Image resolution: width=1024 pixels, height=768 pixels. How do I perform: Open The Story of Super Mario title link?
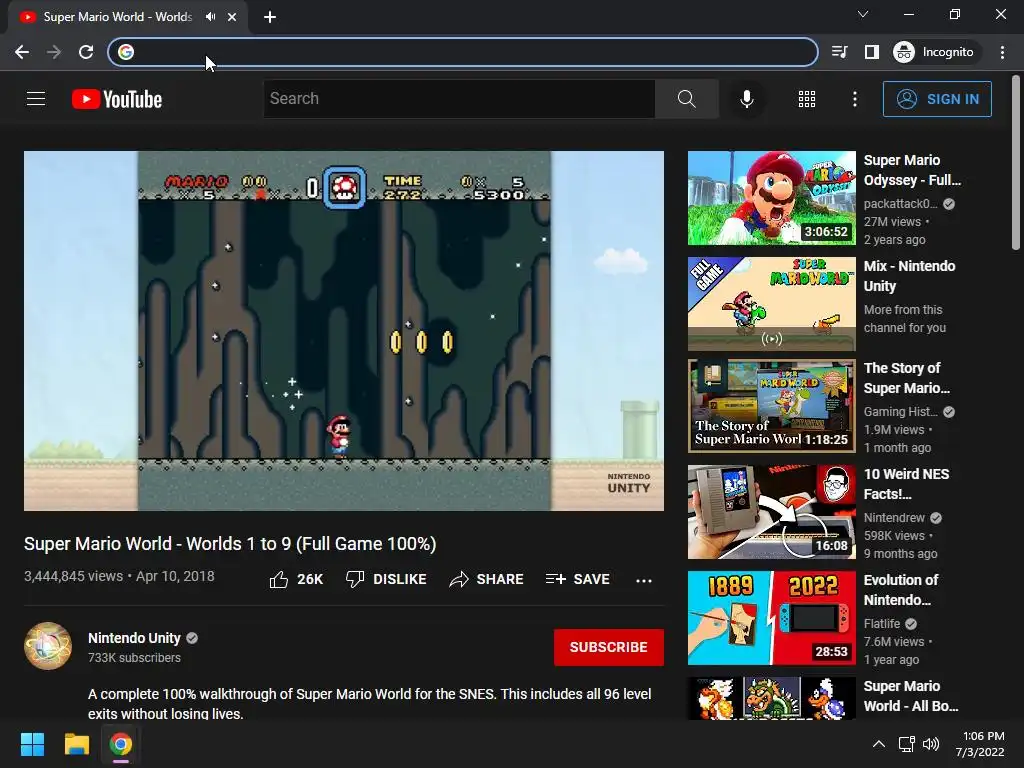(906, 377)
